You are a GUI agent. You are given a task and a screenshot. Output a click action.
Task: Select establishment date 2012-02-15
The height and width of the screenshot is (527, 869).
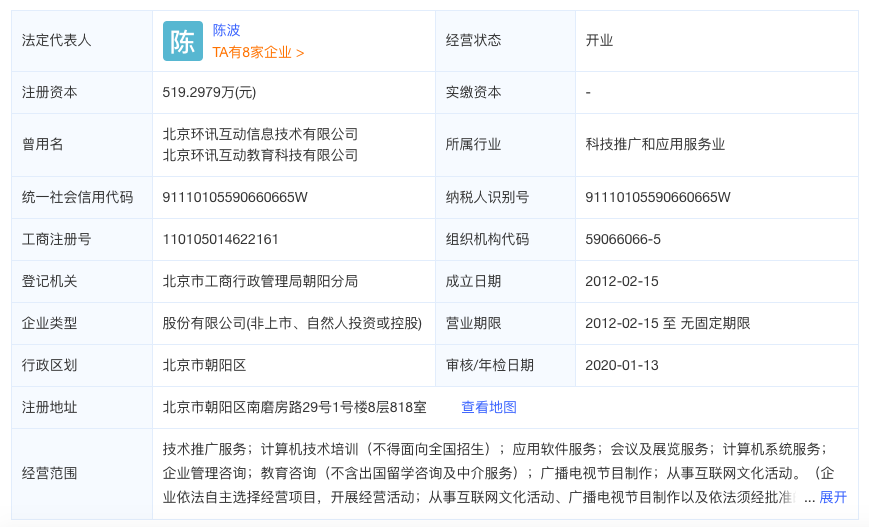pos(622,282)
